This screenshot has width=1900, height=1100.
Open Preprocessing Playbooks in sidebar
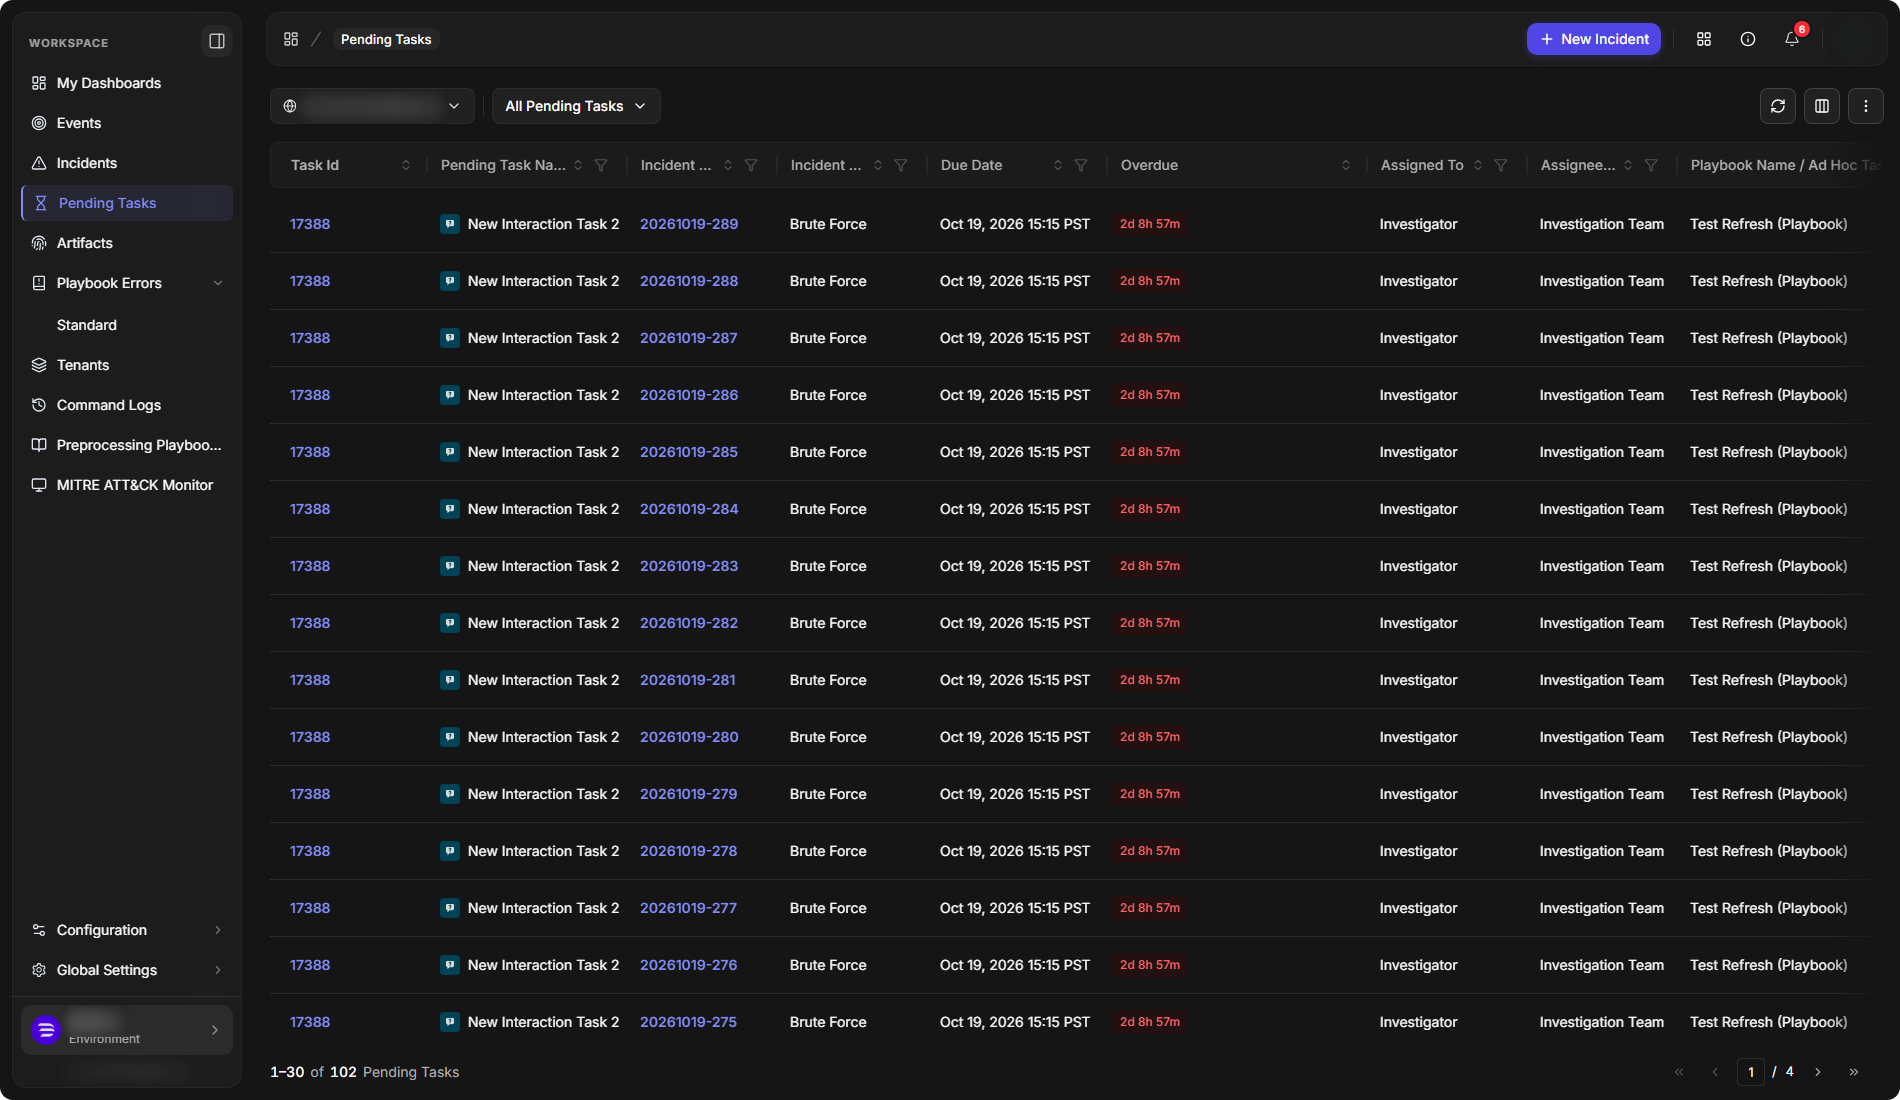coord(127,445)
